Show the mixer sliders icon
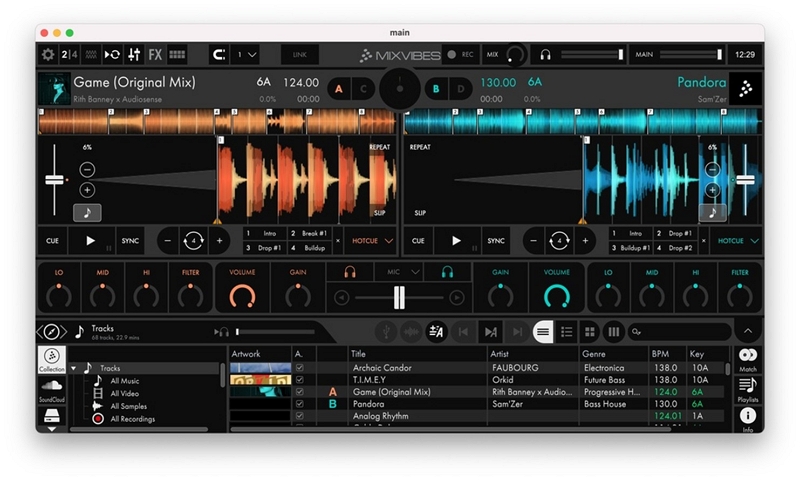 (134, 55)
